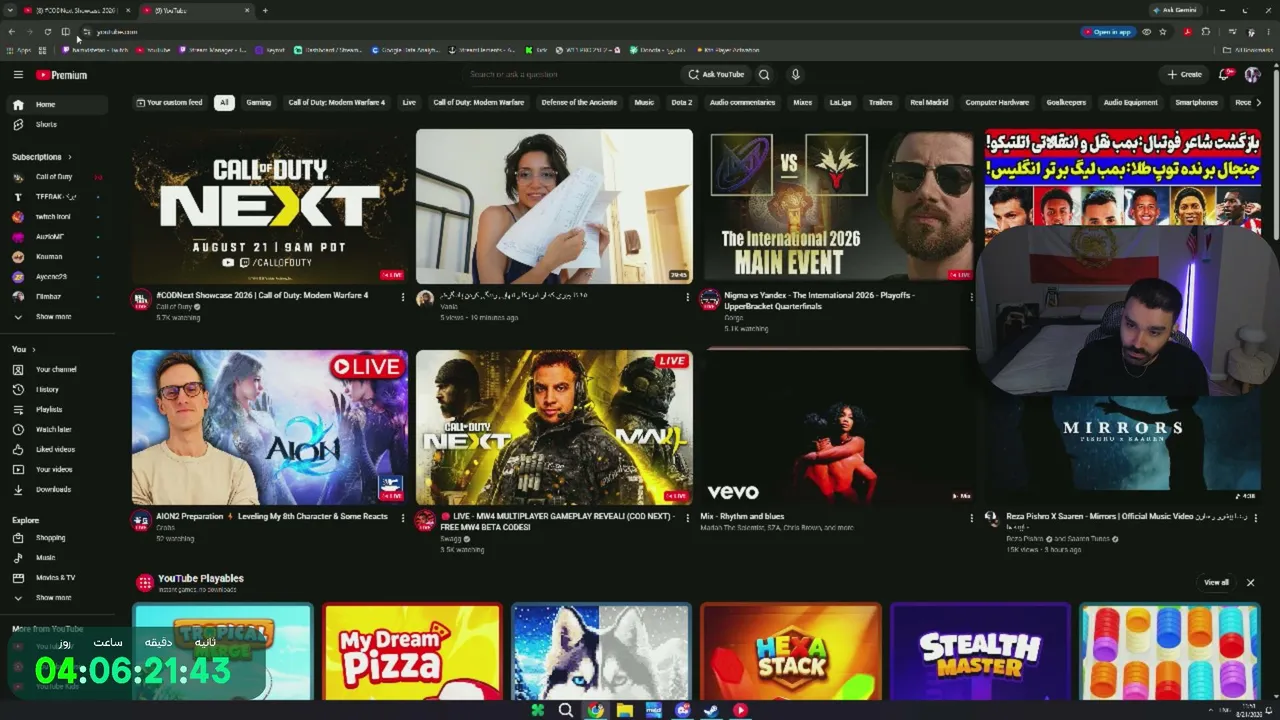Open the browser extensions puzzle icon
The width and height of the screenshot is (1280, 720).
coord(1205,32)
